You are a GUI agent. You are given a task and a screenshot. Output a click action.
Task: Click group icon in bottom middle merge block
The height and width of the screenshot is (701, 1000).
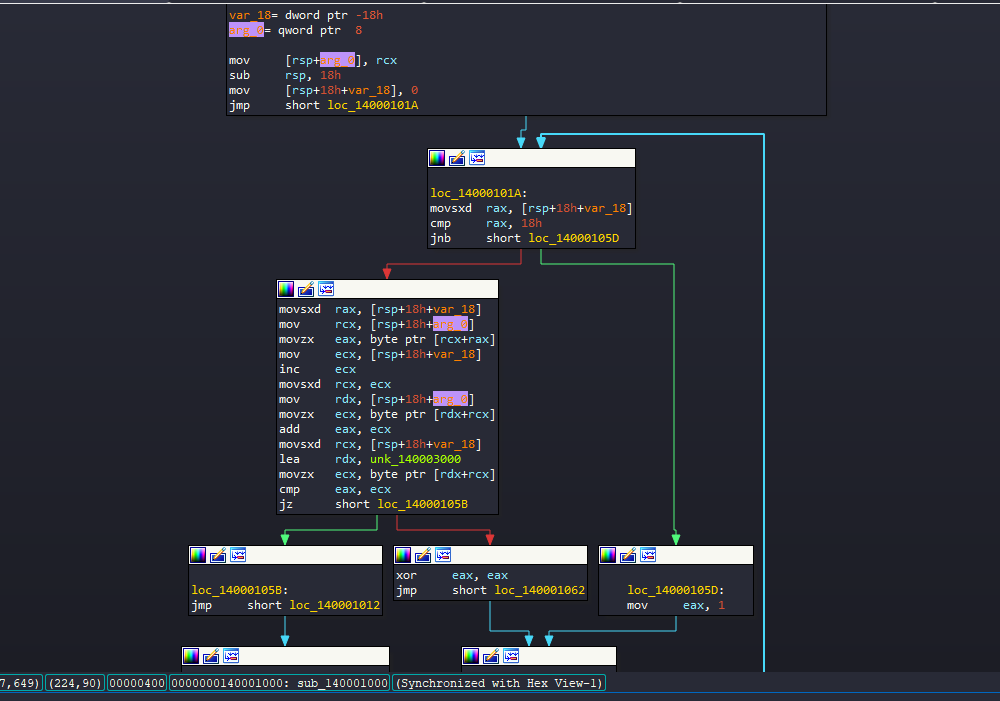511,656
